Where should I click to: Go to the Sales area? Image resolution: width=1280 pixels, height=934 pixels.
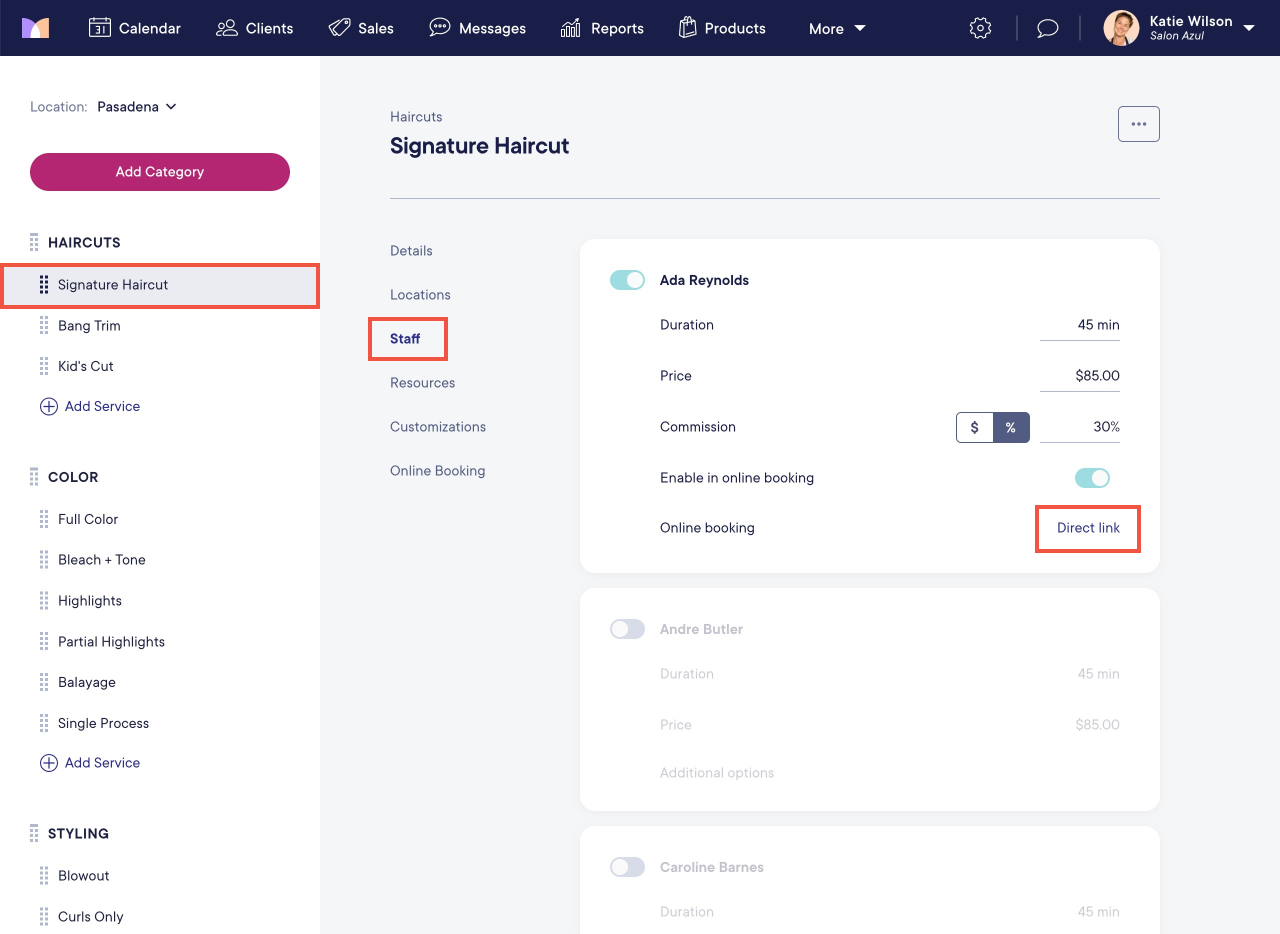pyautogui.click(x=361, y=28)
